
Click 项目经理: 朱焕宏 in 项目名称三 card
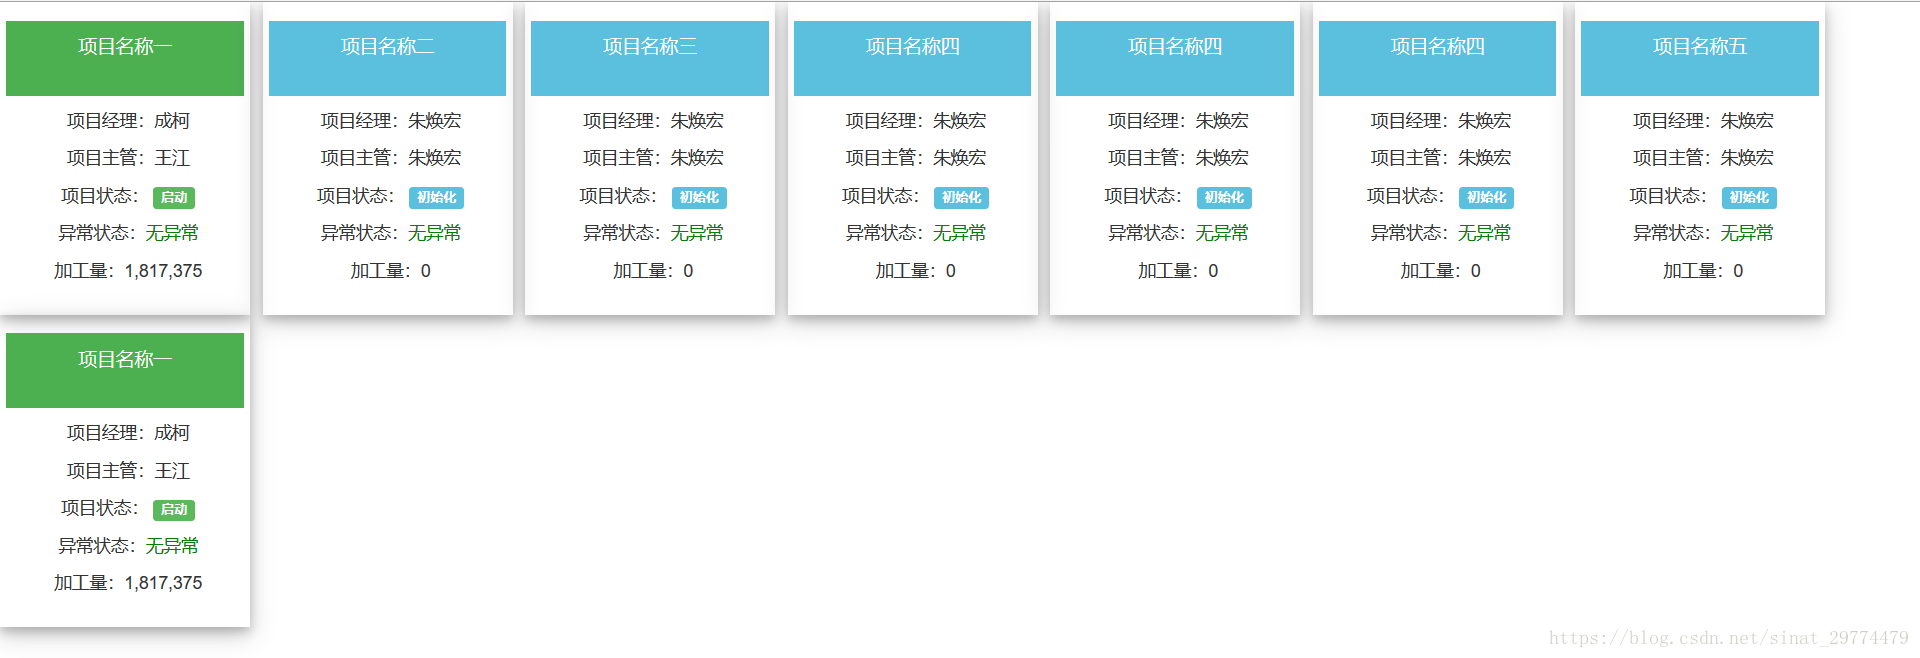click(653, 121)
